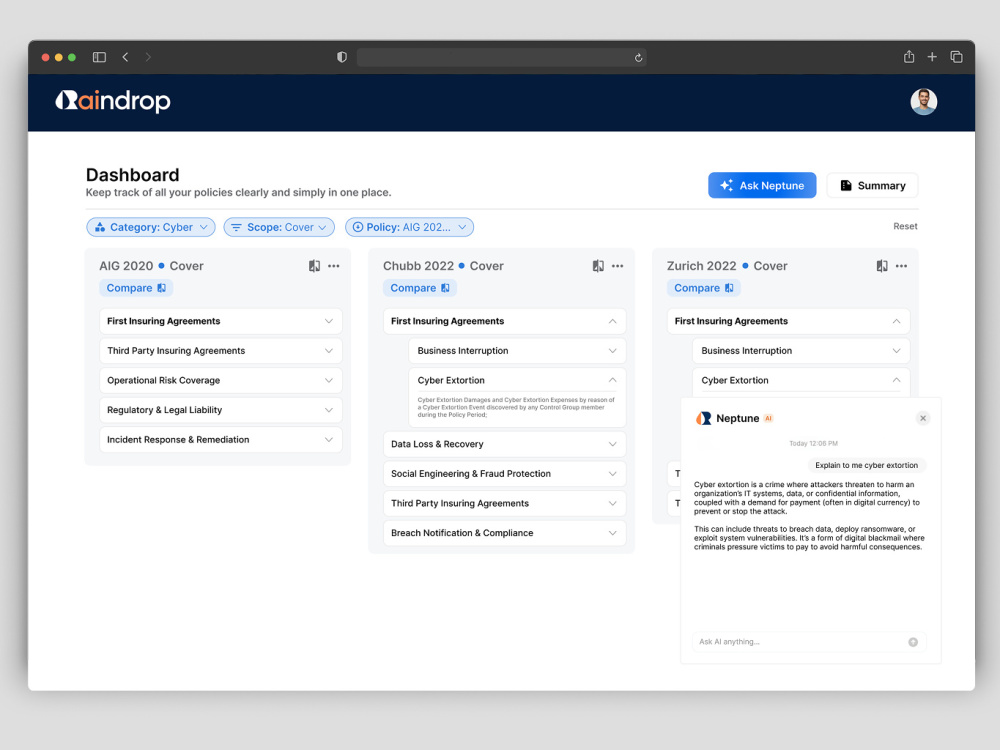Click the AIG 2020 card compare icon

[314, 266]
